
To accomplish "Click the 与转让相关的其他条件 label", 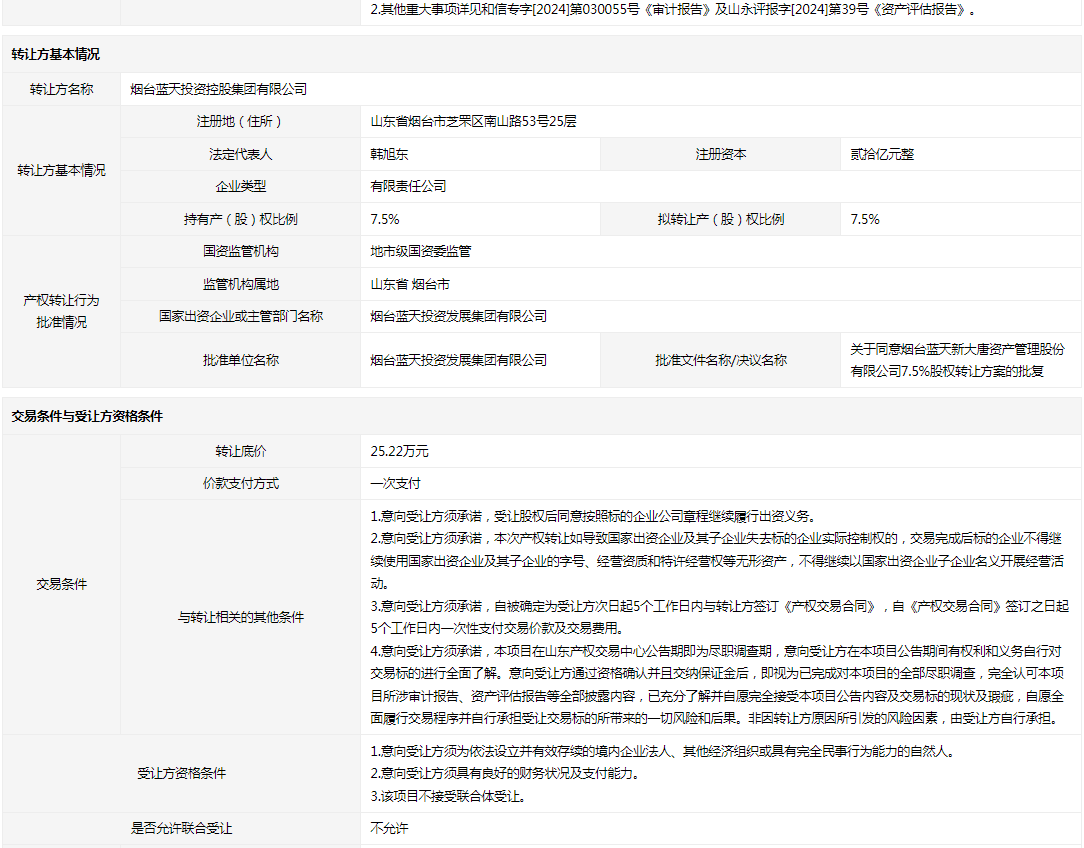I will click(241, 617).
